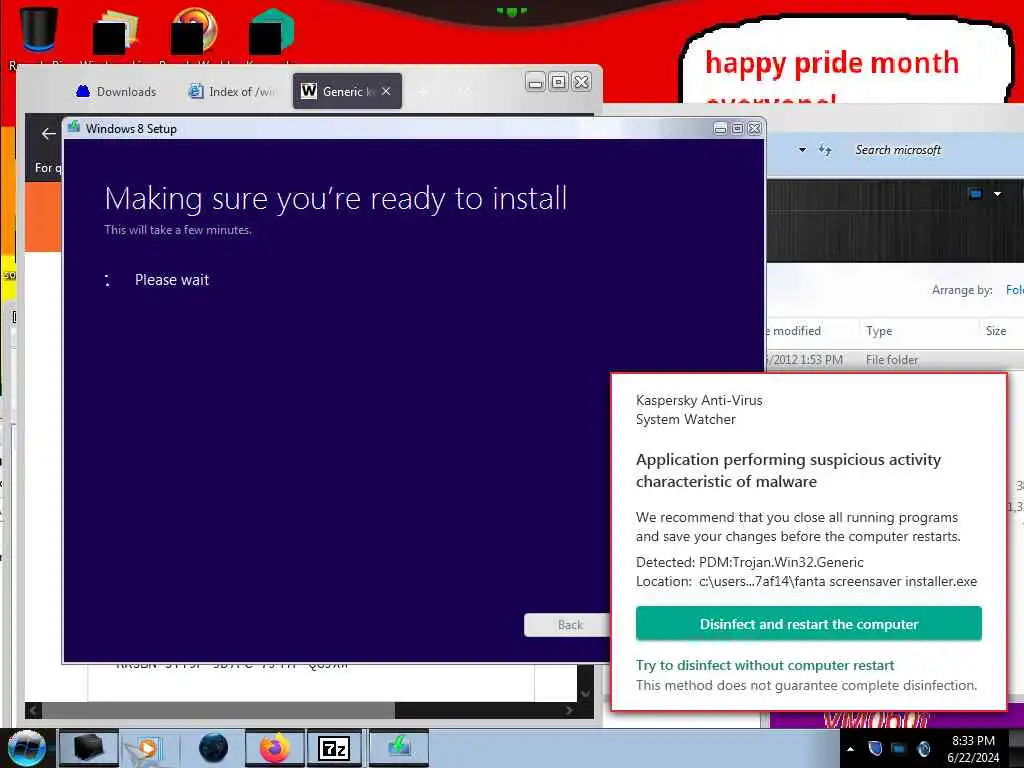
Task: Switch to Firefox on the taskbar
Action: point(275,748)
